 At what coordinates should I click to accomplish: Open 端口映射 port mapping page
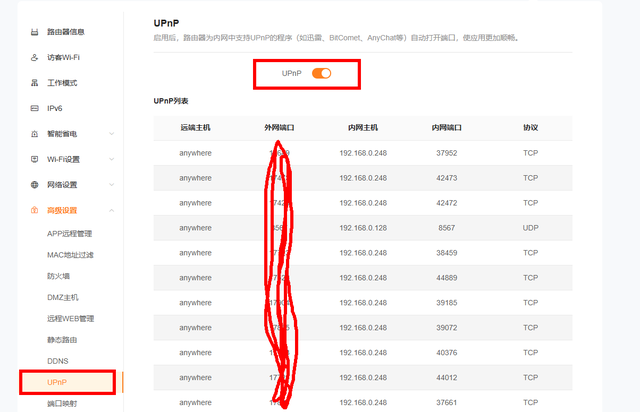(x=62, y=403)
